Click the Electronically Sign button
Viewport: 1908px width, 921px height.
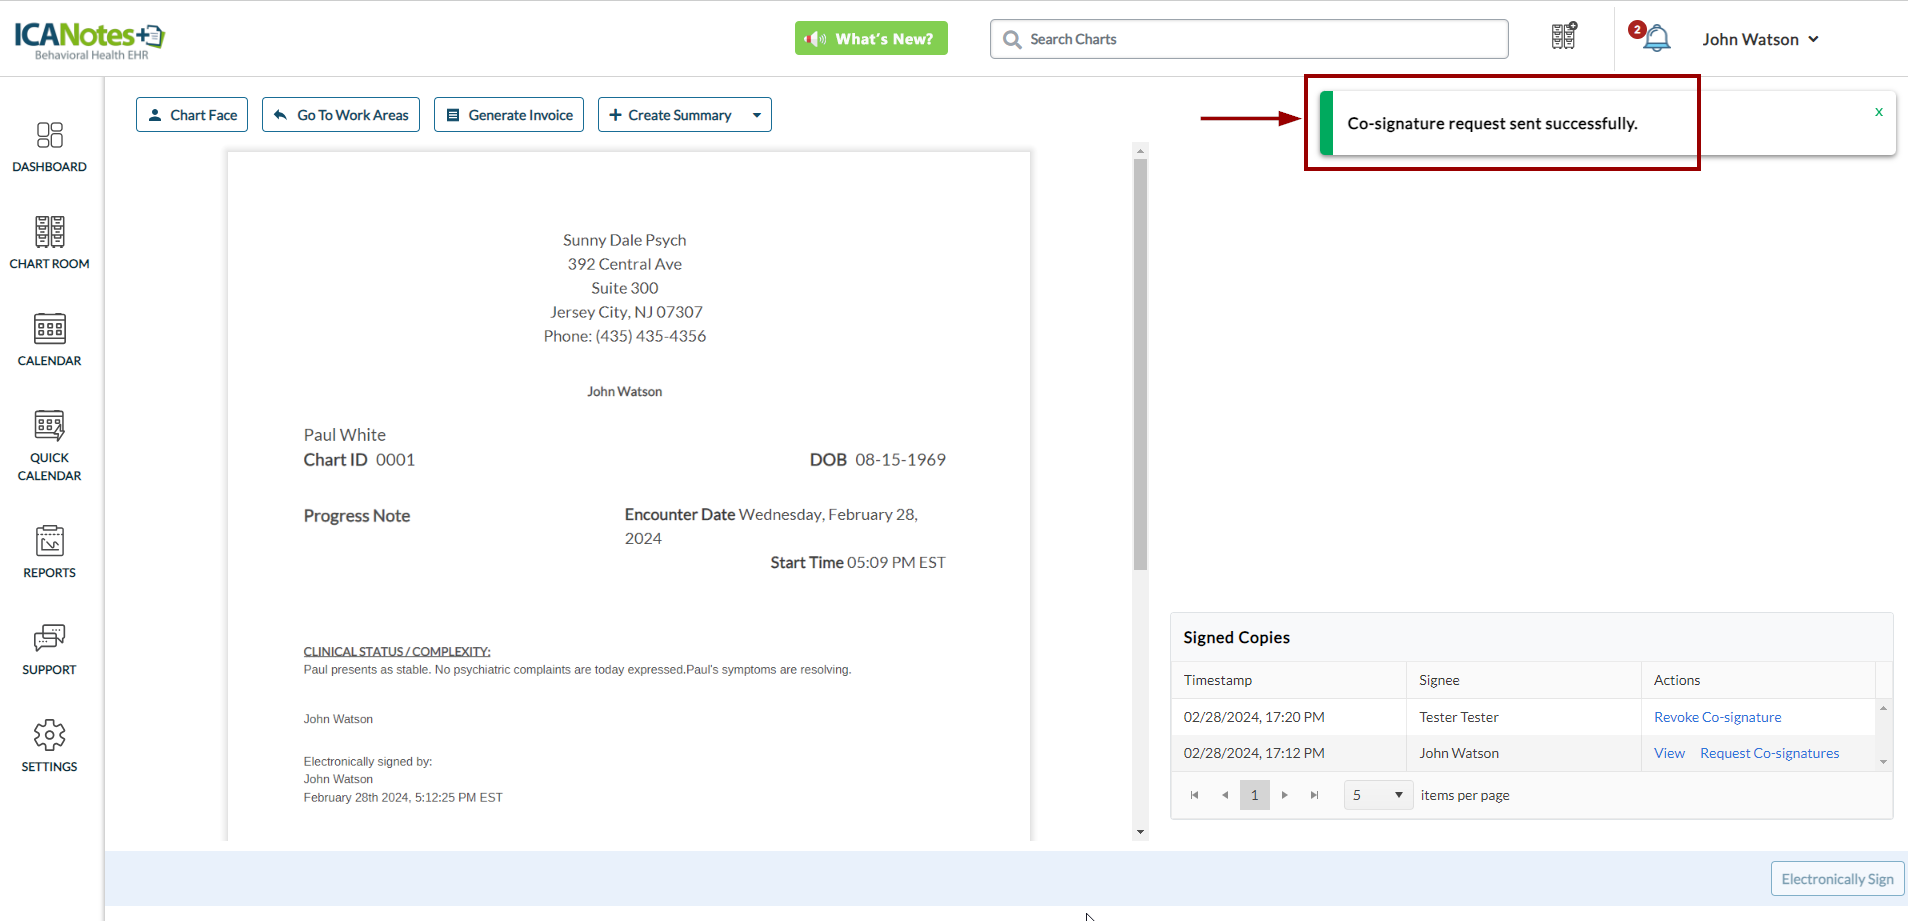pyautogui.click(x=1837, y=879)
